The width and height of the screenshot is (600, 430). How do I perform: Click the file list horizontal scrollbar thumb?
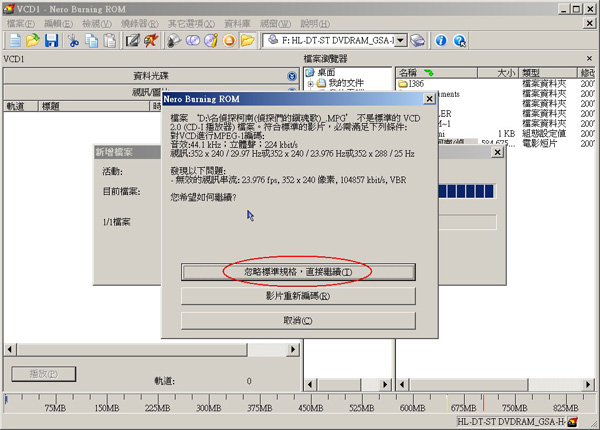pyautogui.click(x=468, y=384)
